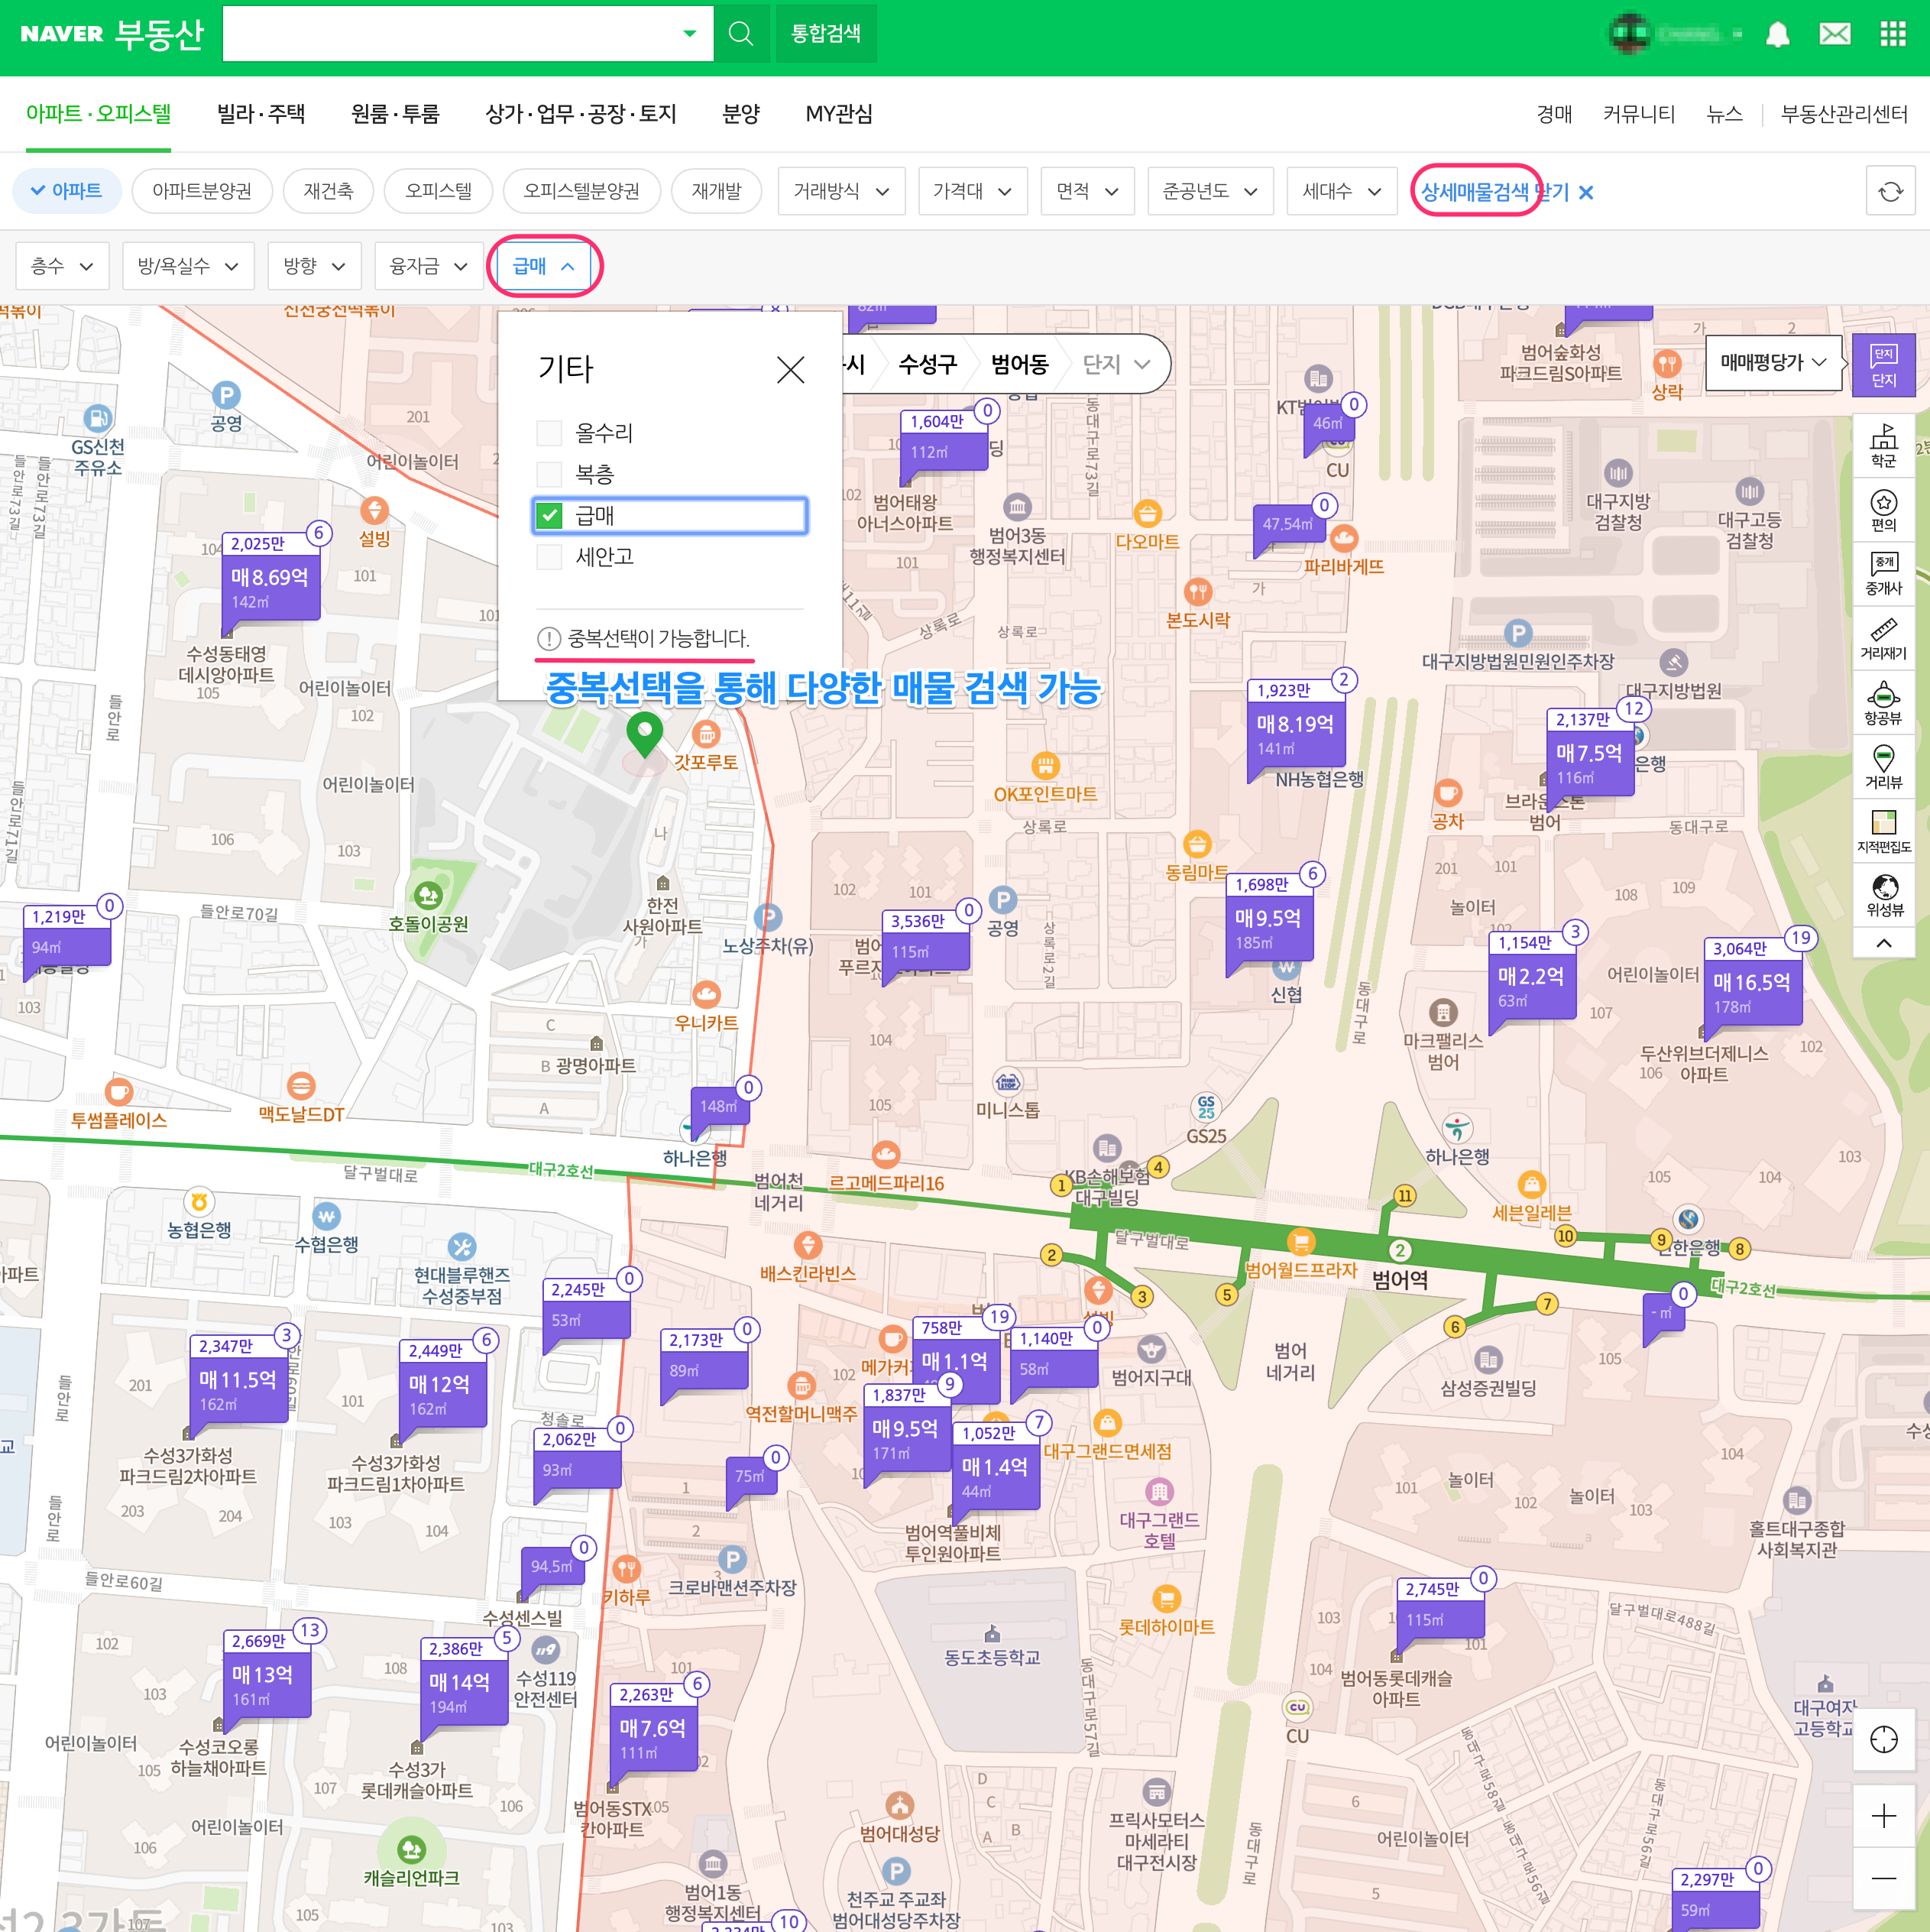
Task: Open 거리뷰 street view
Action: (1883, 768)
